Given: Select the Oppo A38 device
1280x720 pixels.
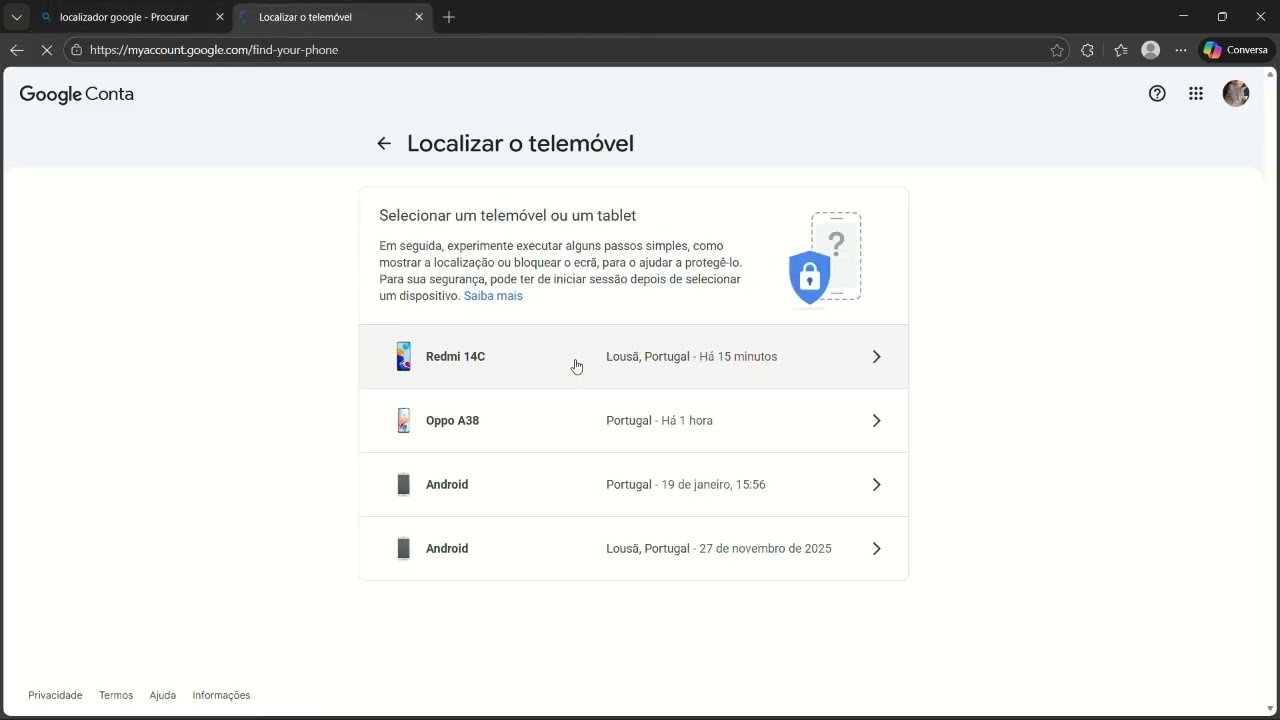Looking at the screenshot, I should [x=634, y=421].
